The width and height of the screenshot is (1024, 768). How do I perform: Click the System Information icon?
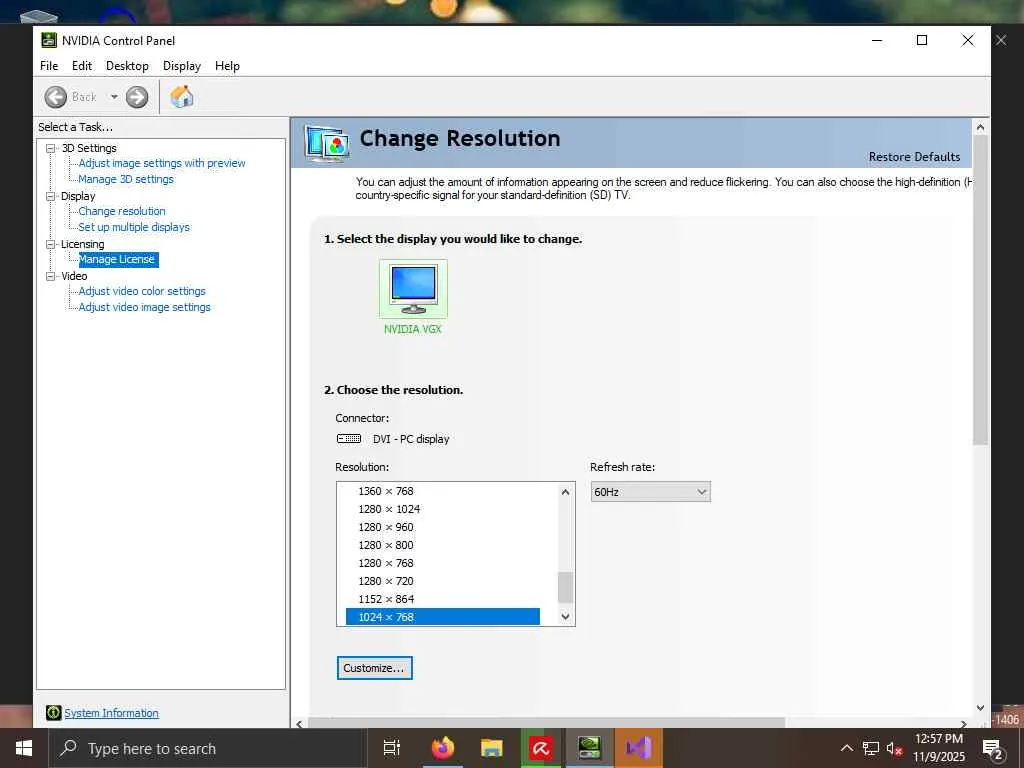(x=54, y=713)
